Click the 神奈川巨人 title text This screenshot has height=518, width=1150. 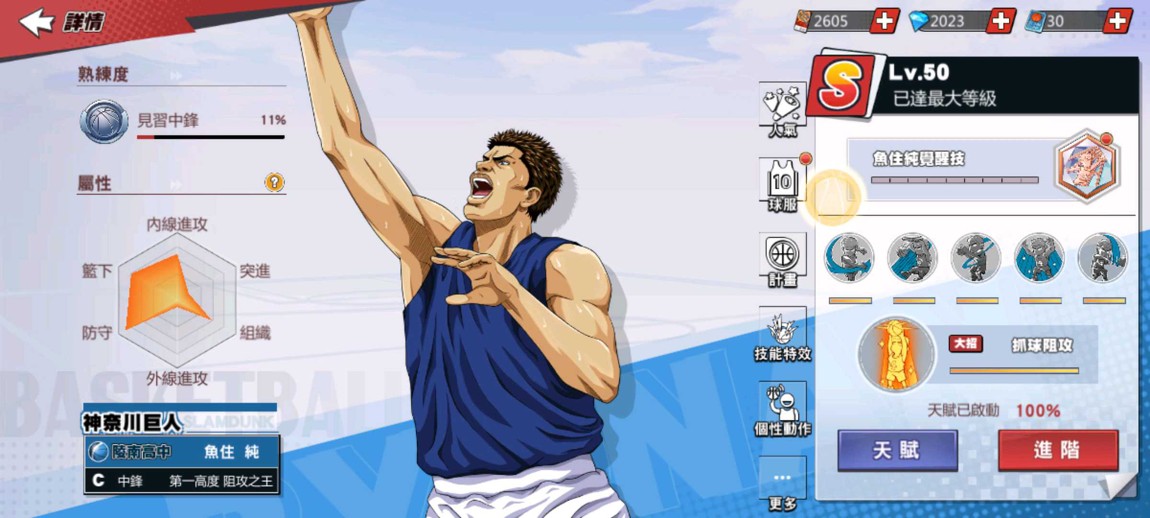coord(131,423)
